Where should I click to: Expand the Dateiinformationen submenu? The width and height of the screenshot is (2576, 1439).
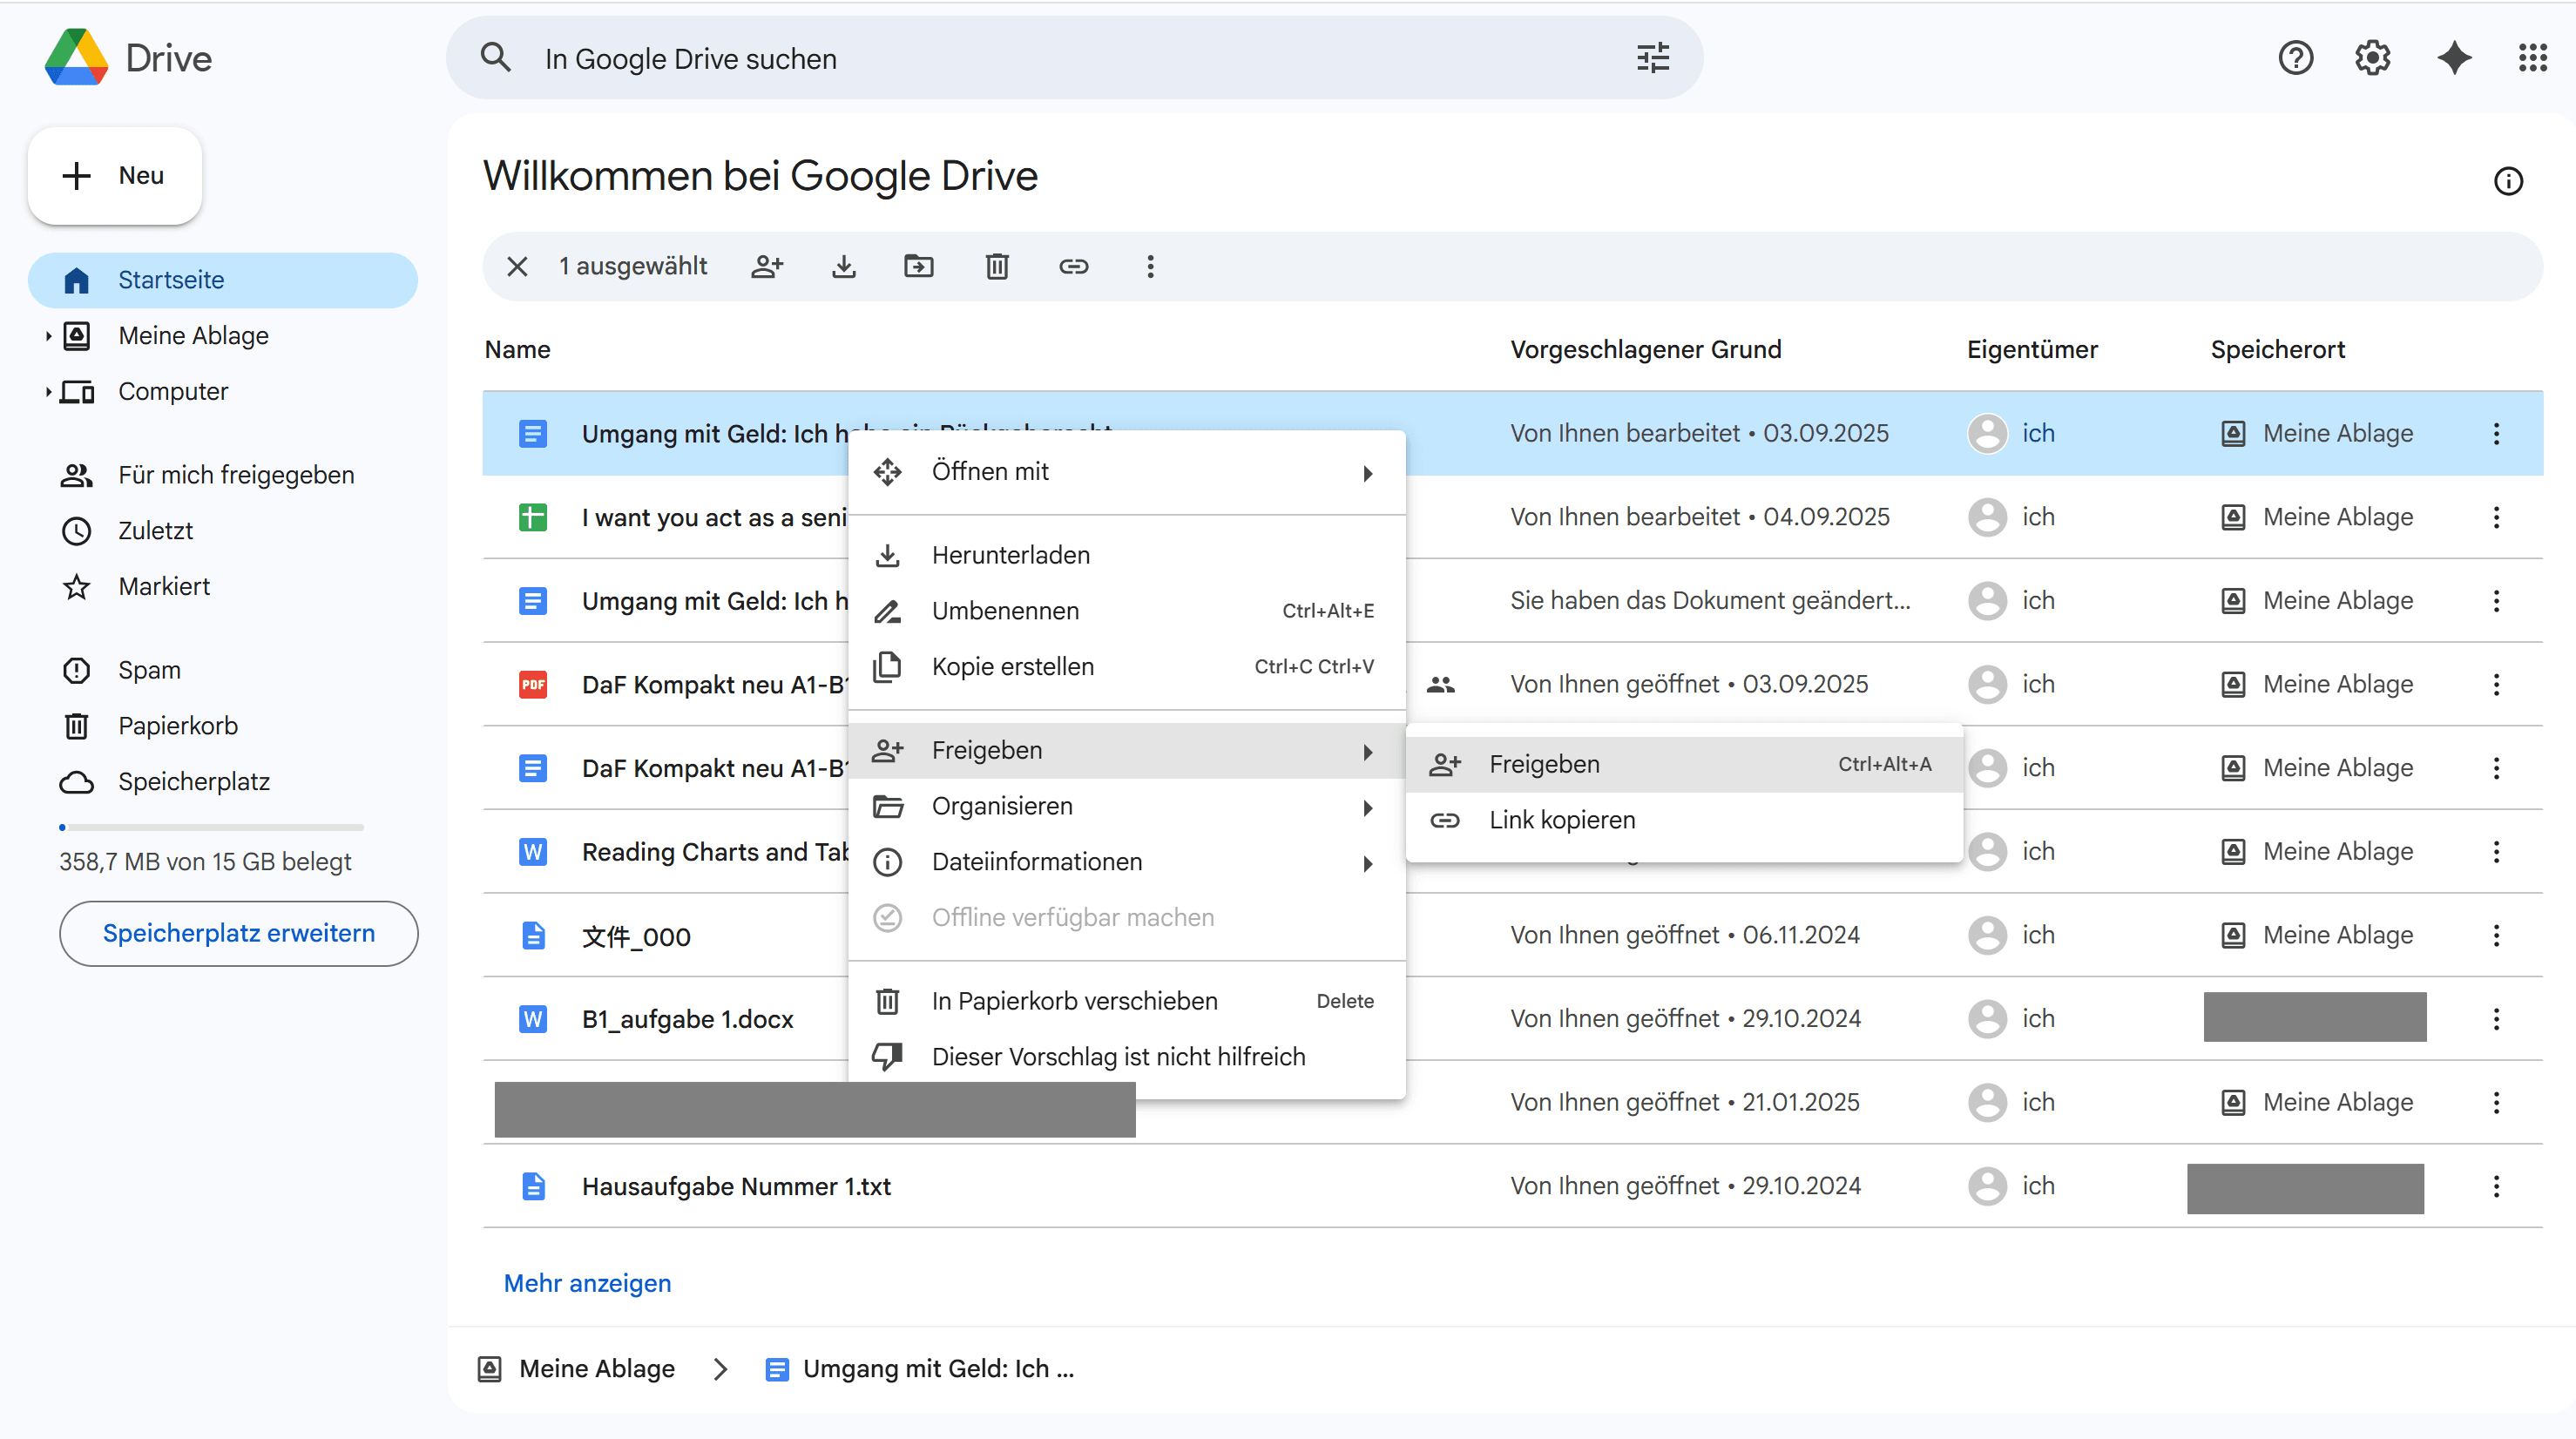tap(1127, 863)
